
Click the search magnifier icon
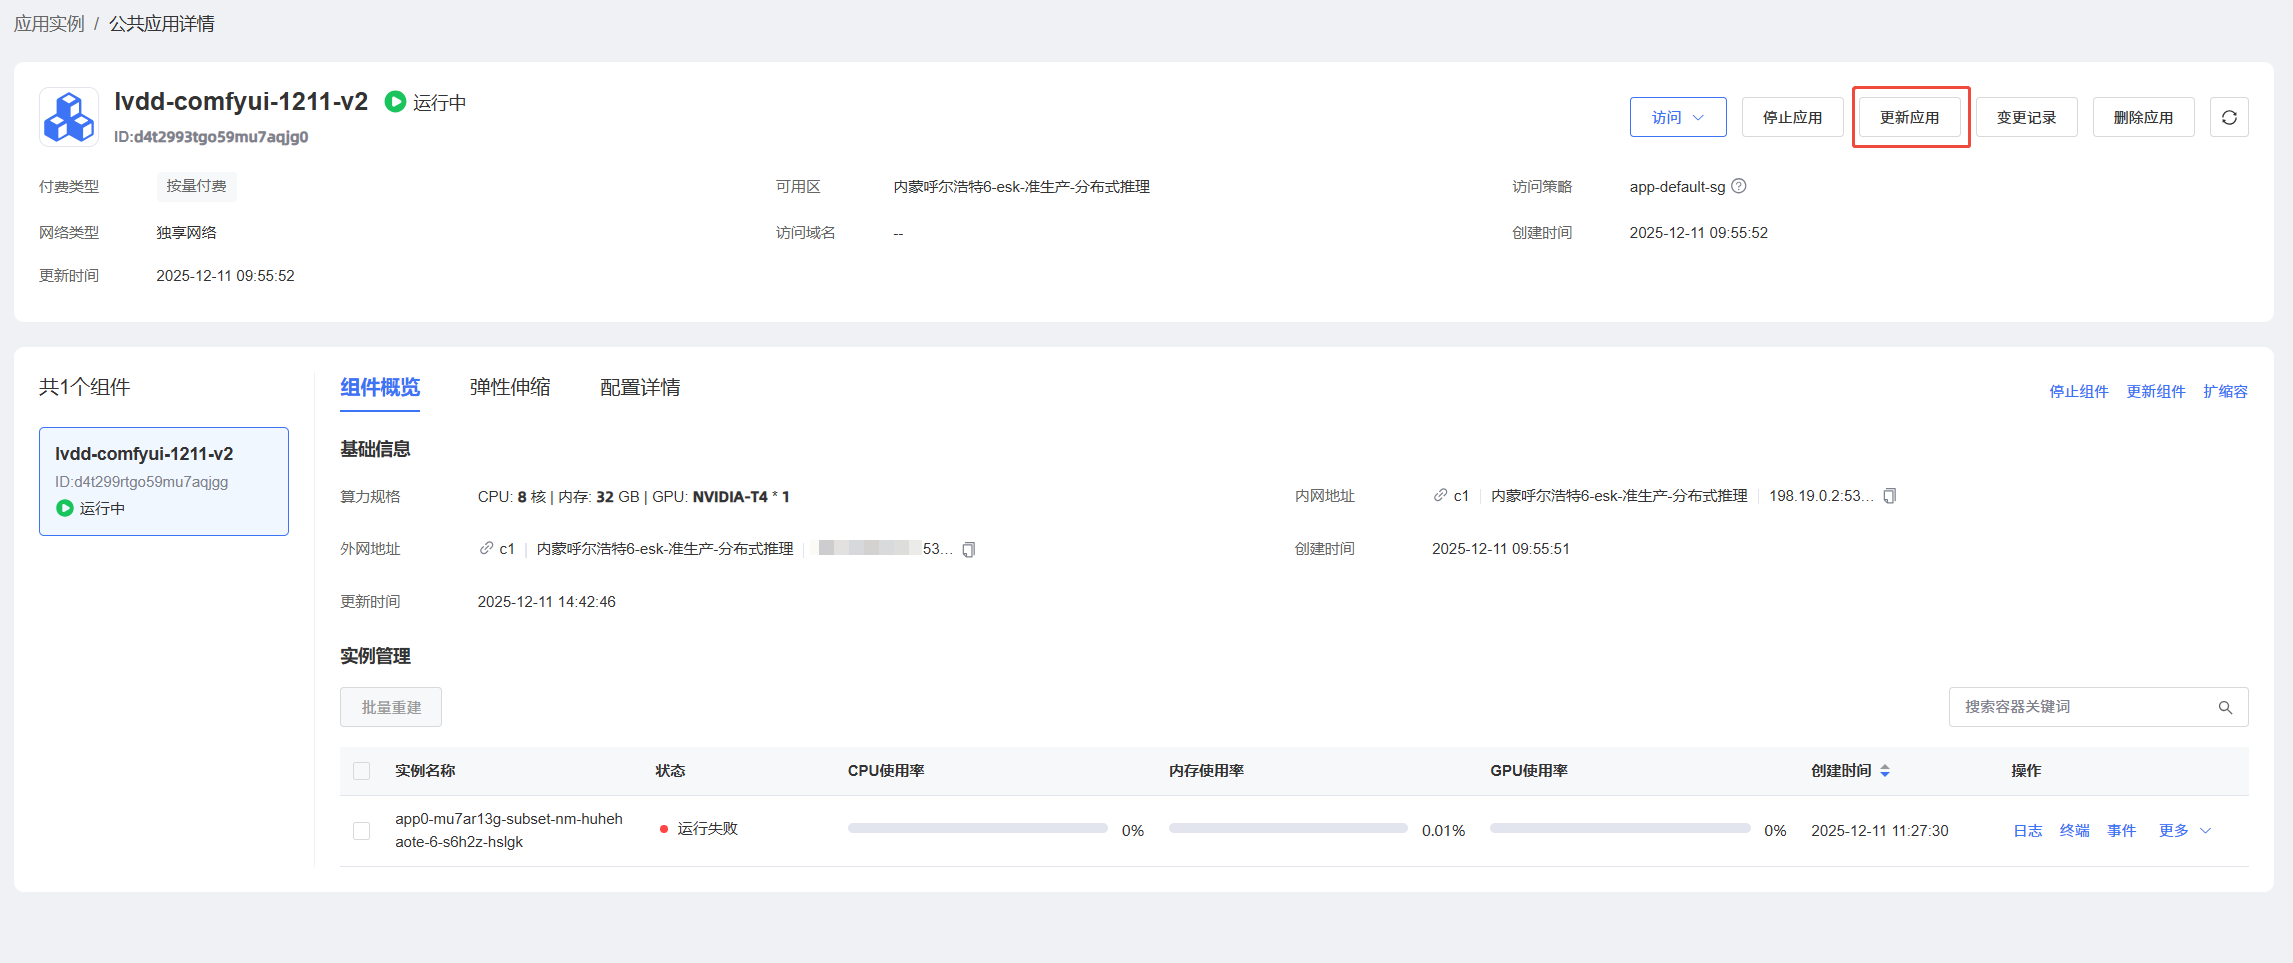tap(2225, 707)
